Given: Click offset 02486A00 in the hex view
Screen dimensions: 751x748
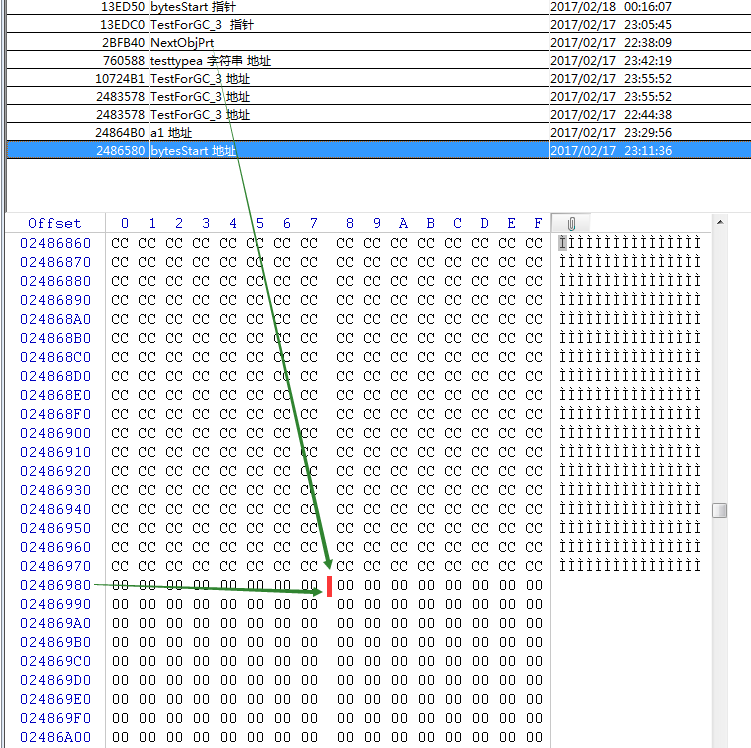Looking at the screenshot, I should pos(56,737).
